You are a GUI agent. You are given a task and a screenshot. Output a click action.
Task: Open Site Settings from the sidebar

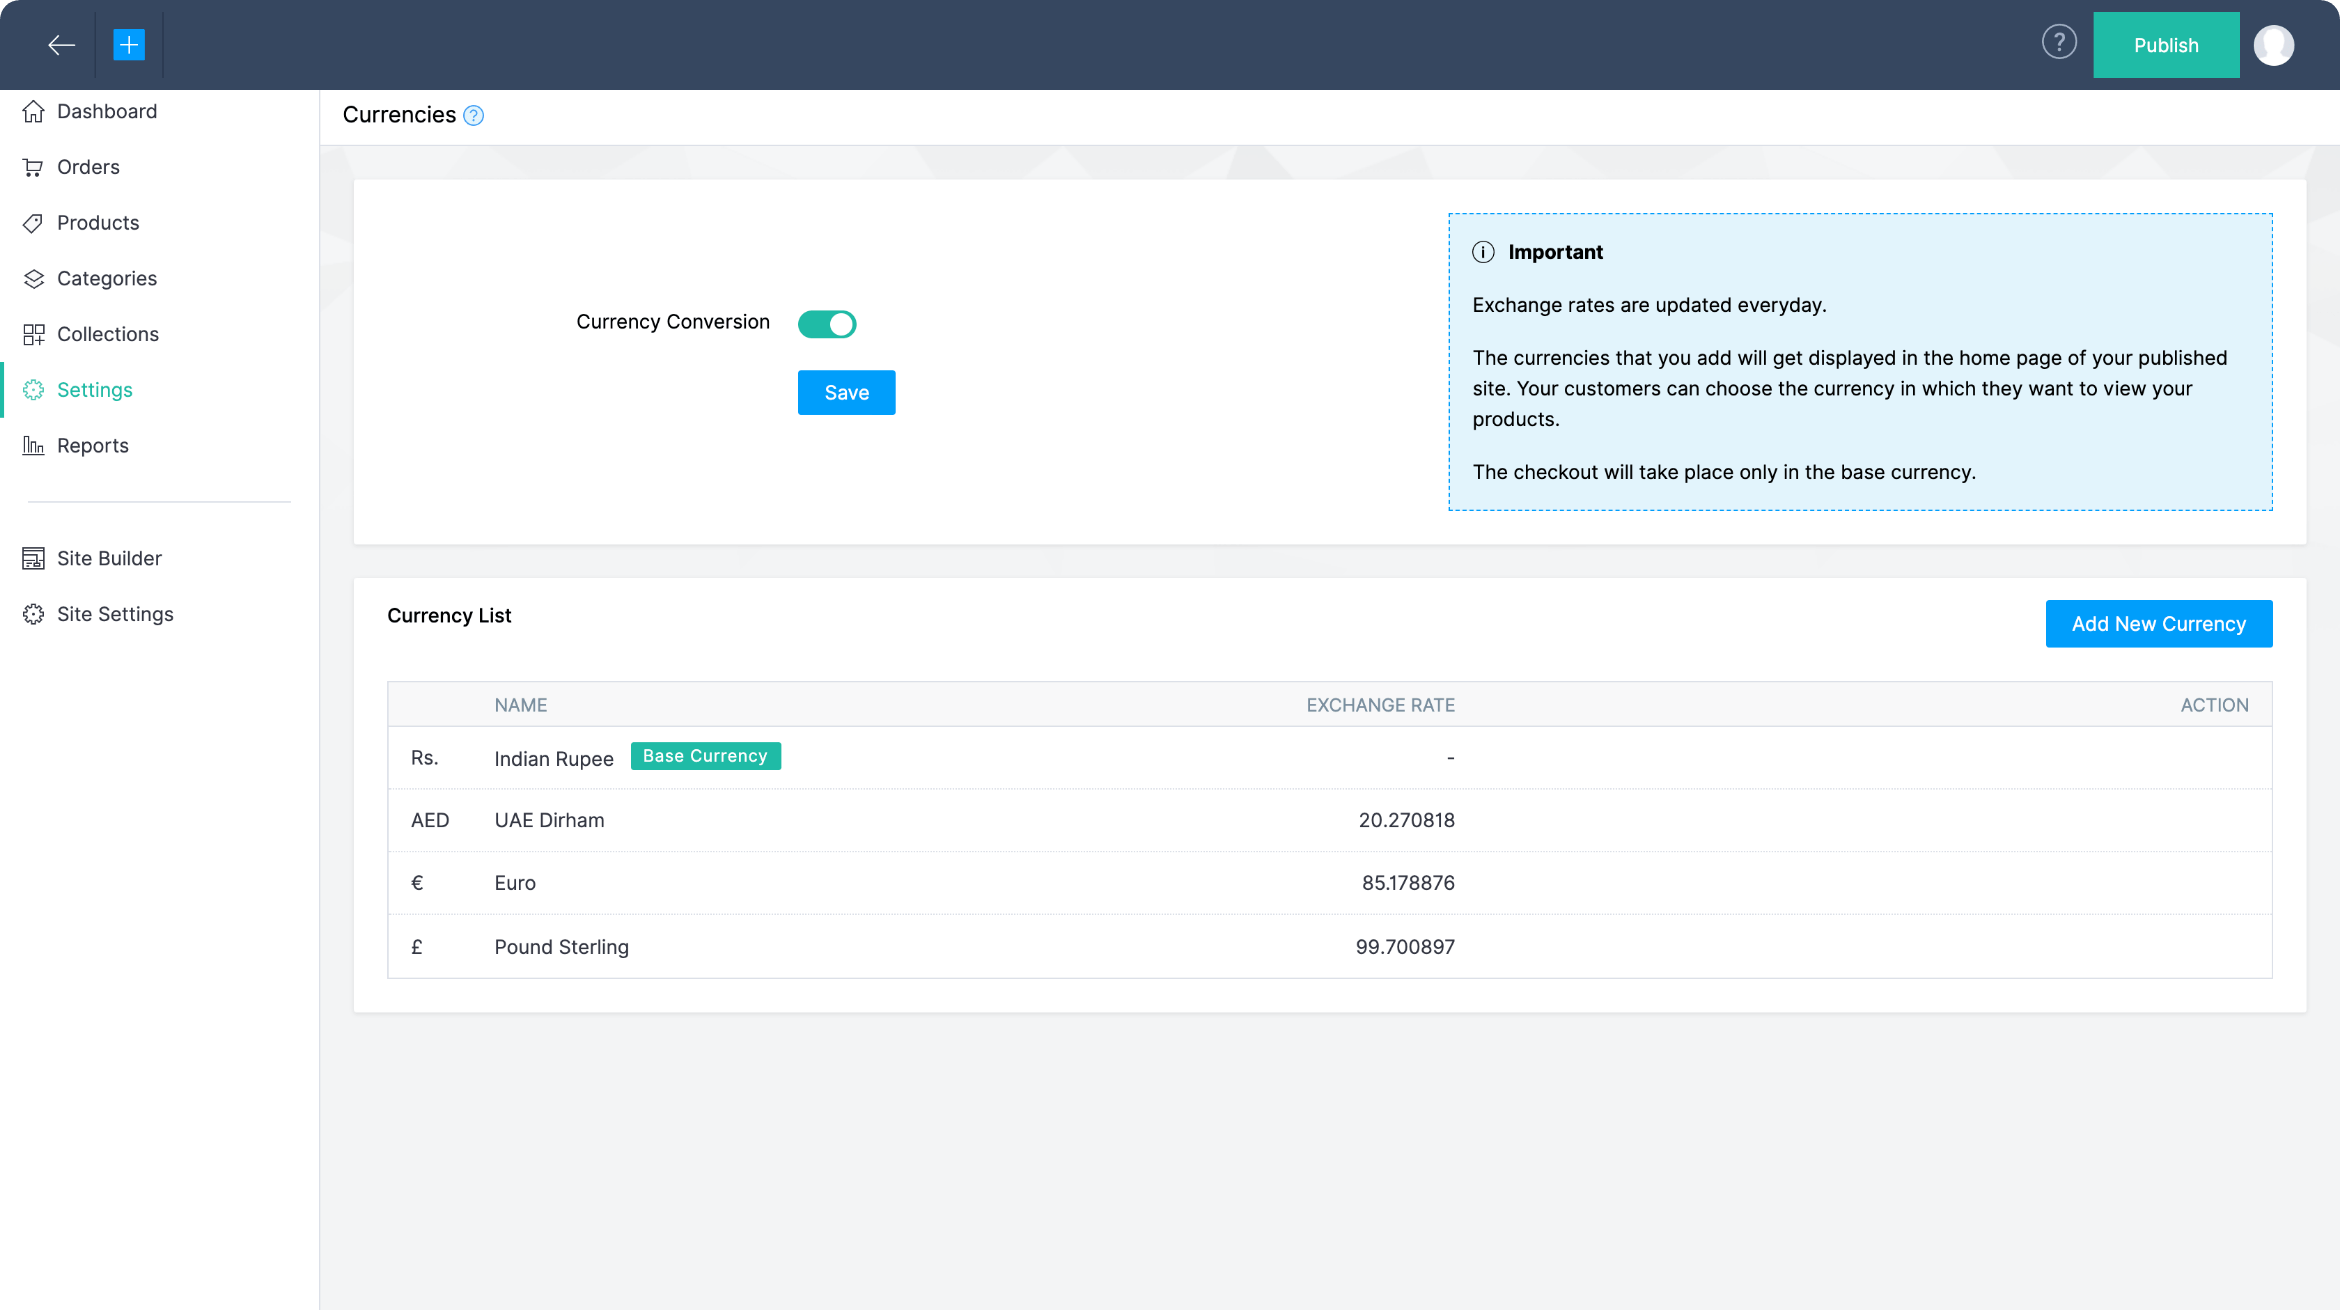coord(115,614)
